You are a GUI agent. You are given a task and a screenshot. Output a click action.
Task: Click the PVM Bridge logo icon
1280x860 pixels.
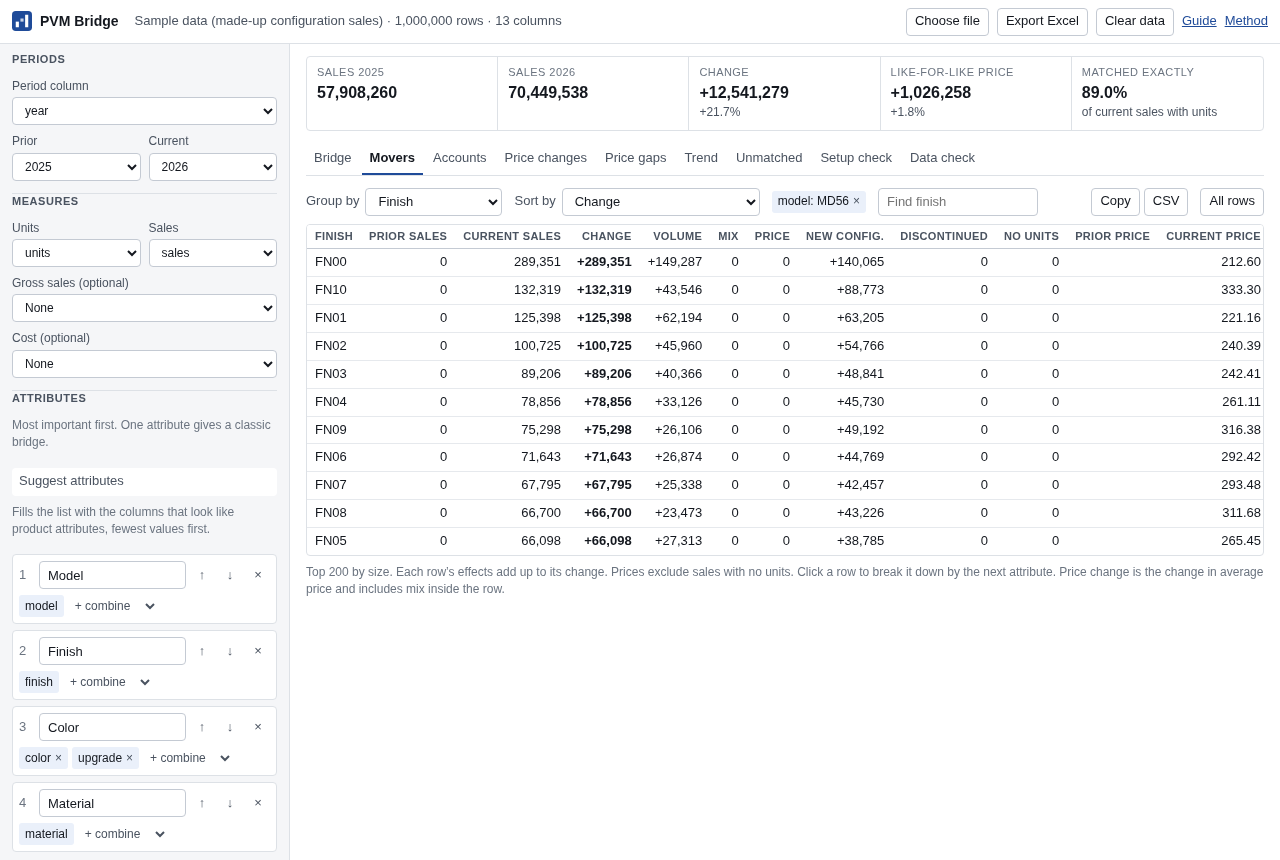22,21
